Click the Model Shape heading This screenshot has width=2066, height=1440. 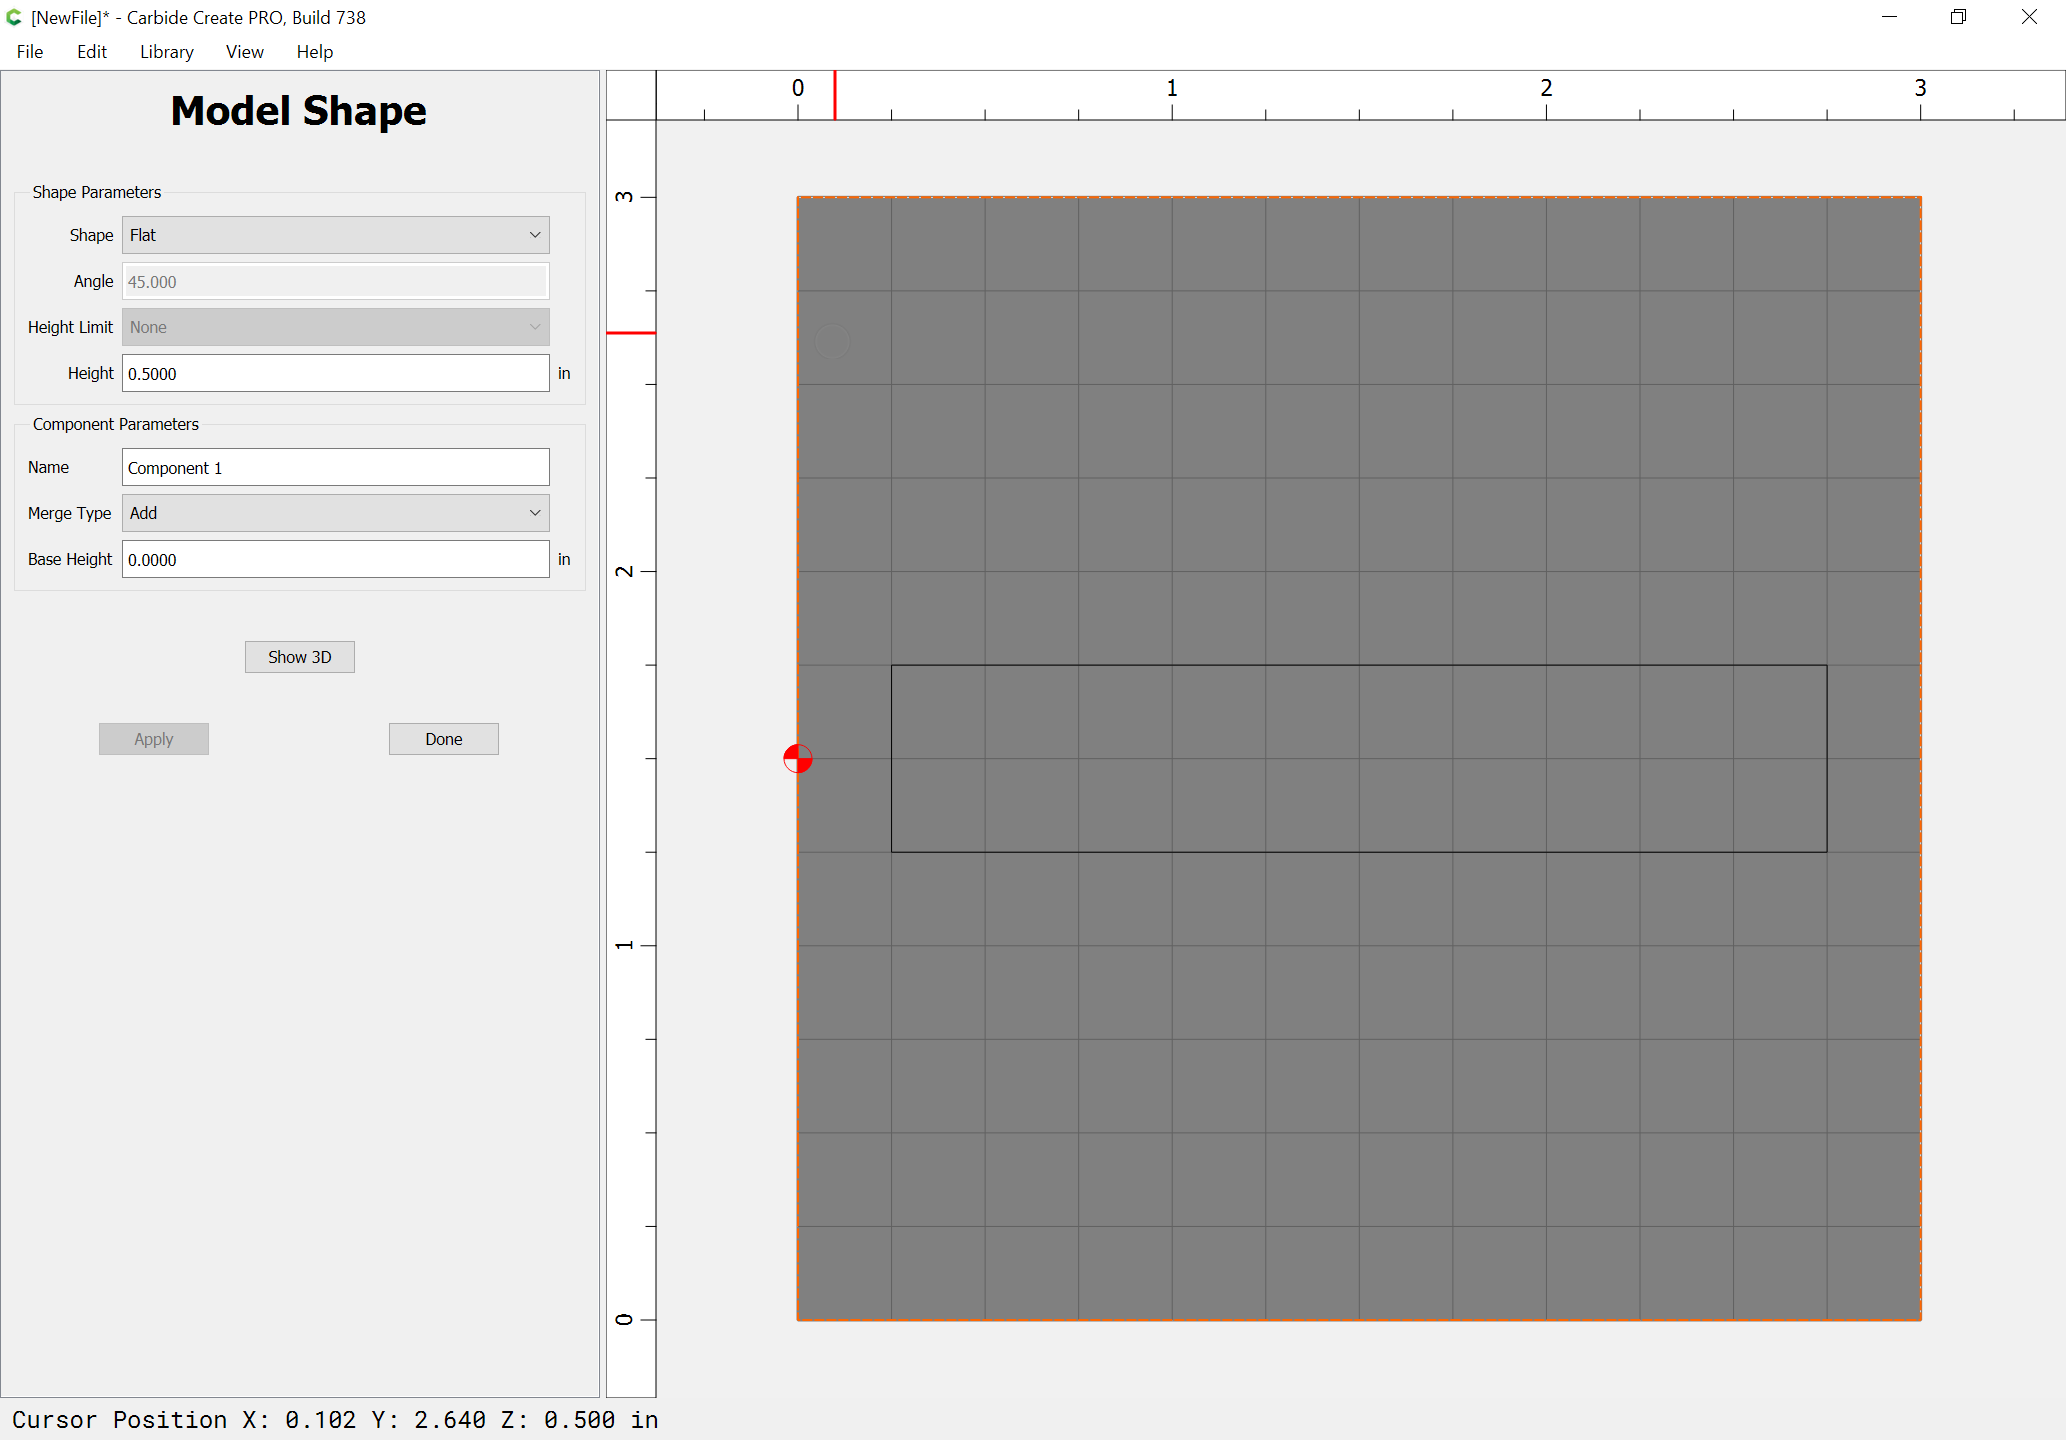(299, 110)
